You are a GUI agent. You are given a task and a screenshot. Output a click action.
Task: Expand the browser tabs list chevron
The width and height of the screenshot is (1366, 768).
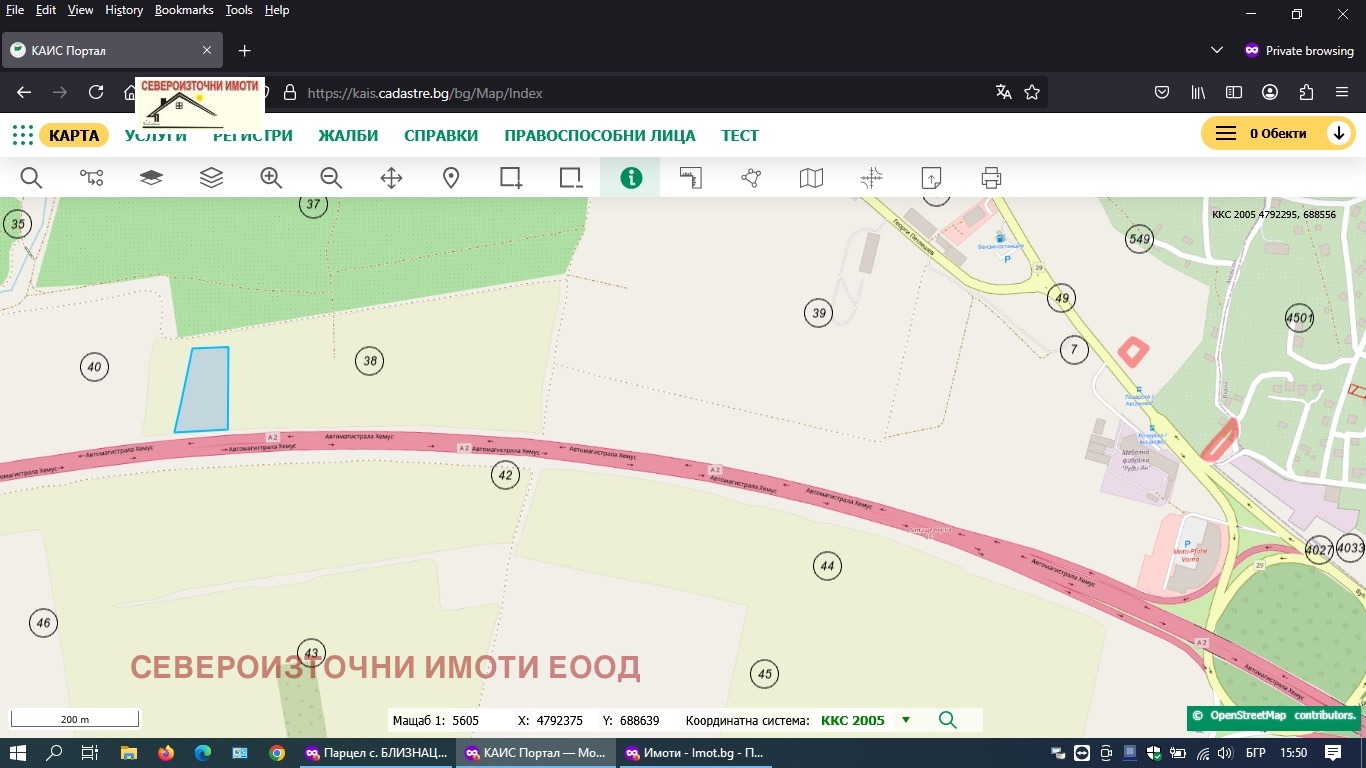point(1217,50)
